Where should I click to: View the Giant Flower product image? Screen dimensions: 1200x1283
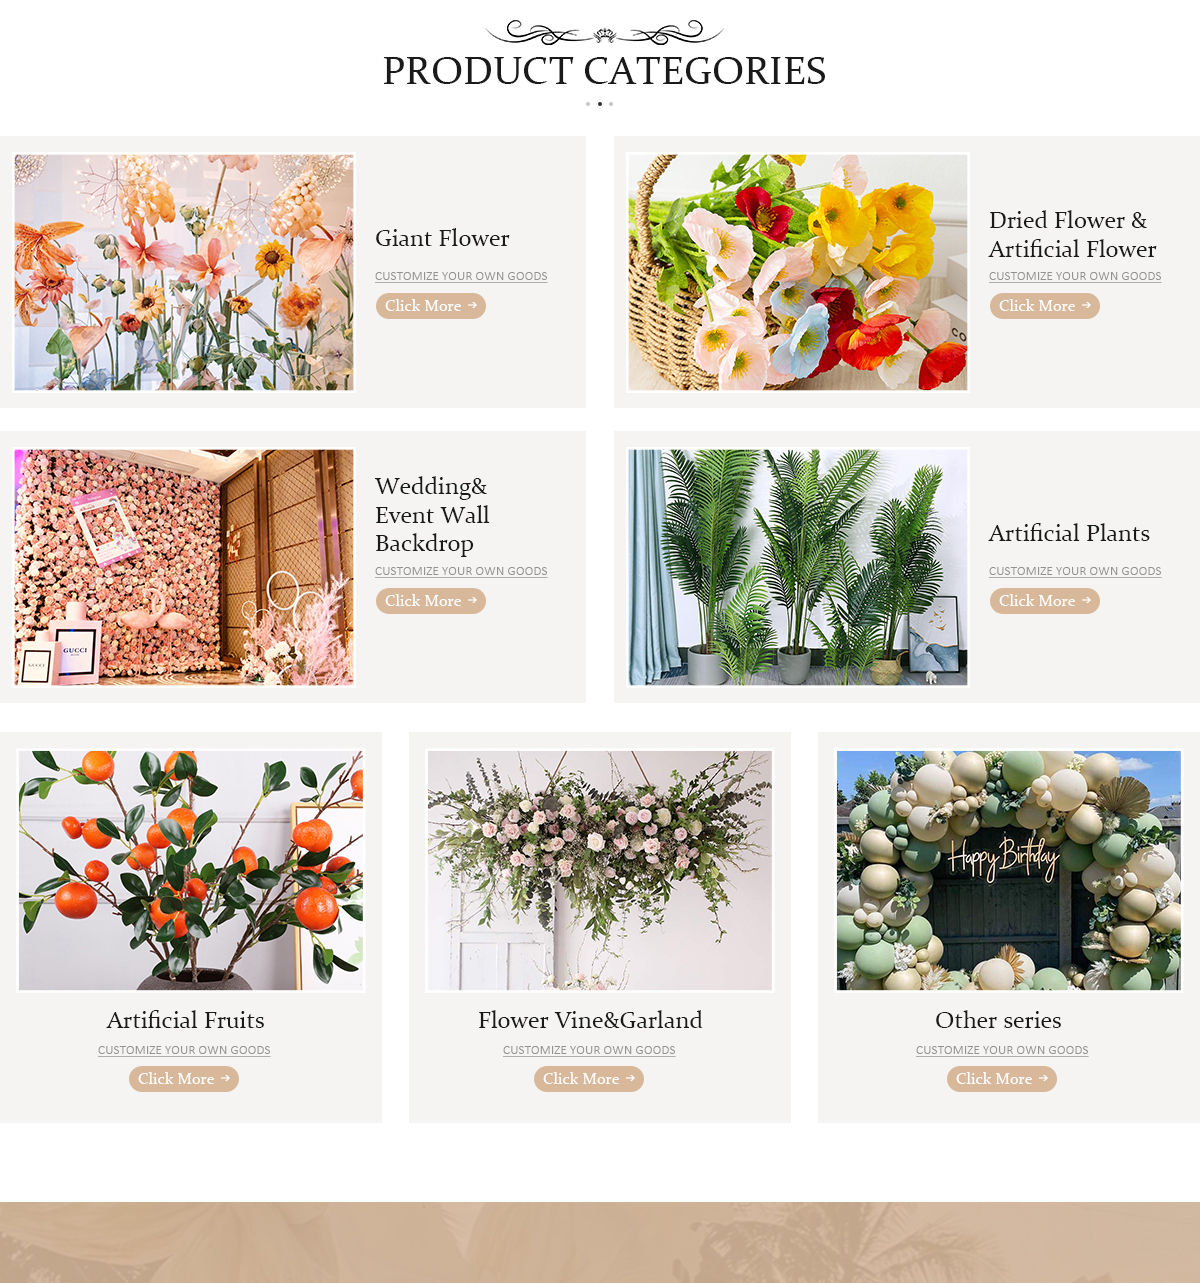coord(184,272)
